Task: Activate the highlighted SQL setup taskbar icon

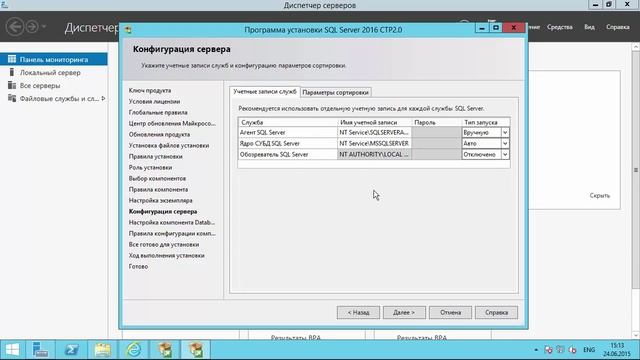Action: pyautogui.click(x=196, y=350)
